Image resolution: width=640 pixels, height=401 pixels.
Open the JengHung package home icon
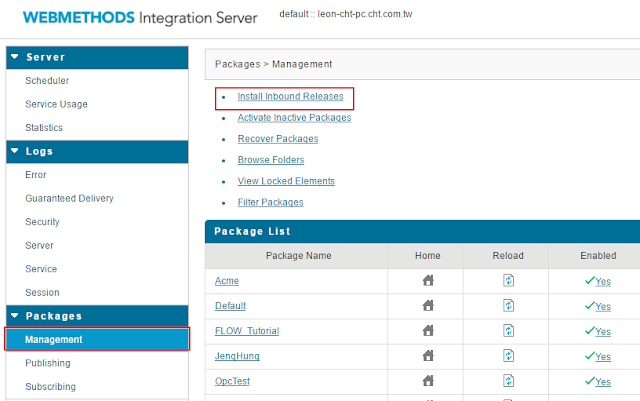tap(428, 356)
